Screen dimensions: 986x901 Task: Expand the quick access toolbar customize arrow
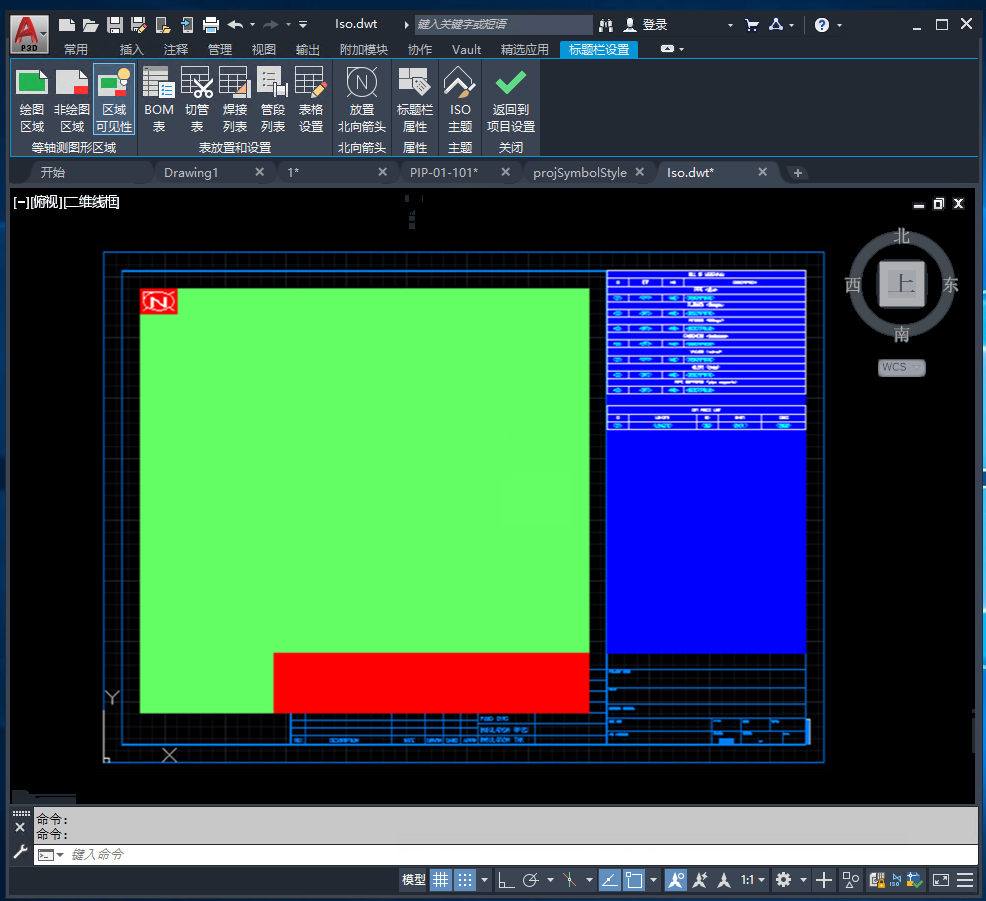(x=302, y=25)
